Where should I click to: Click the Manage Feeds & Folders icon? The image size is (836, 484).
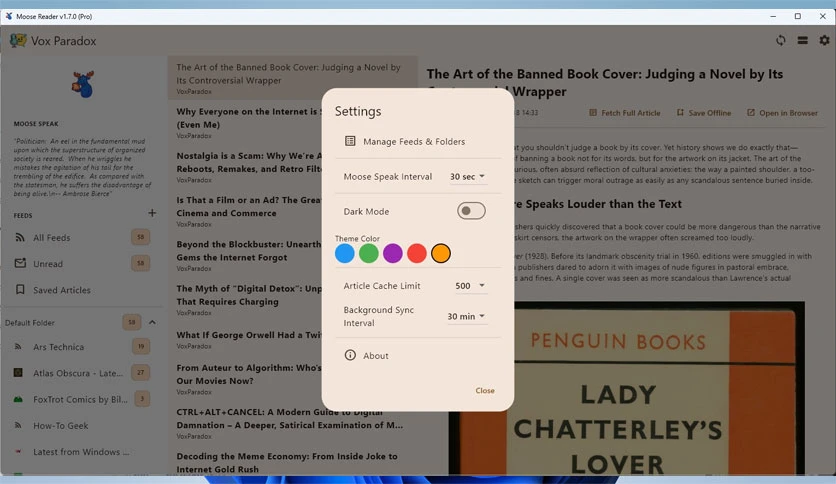[x=350, y=141]
